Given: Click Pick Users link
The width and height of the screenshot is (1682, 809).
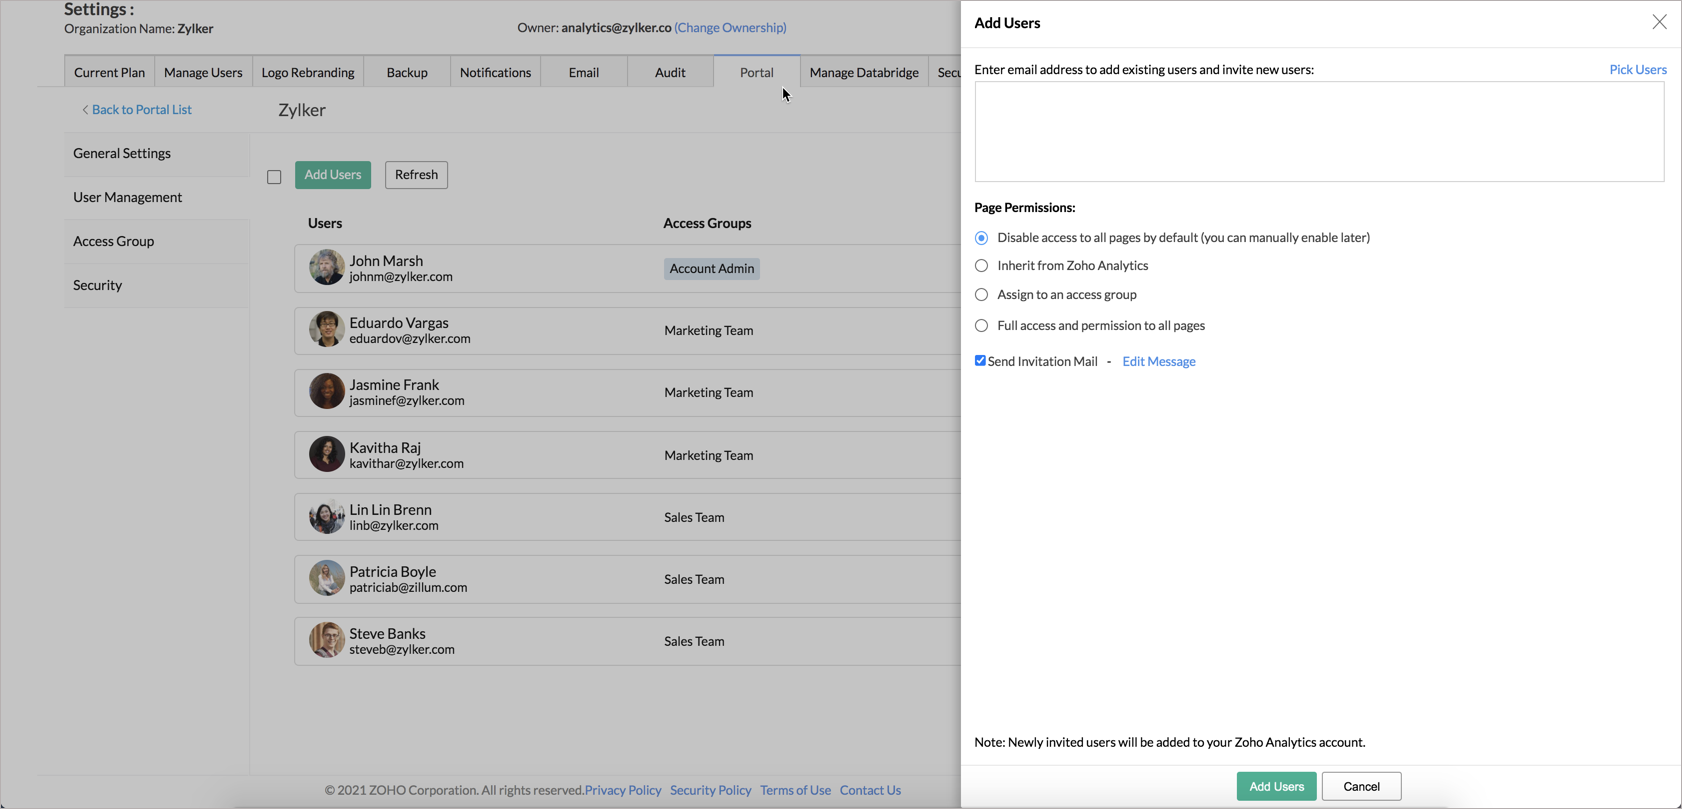Looking at the screenshot, I should pyautogui.click(x=1638, y=69).
